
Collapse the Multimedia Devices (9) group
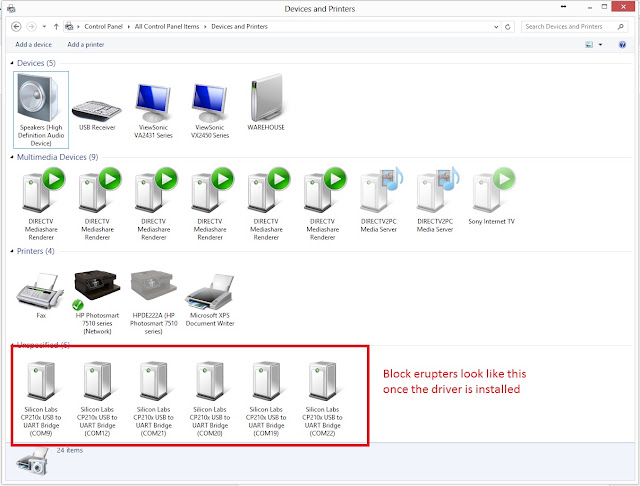[12, 157]
